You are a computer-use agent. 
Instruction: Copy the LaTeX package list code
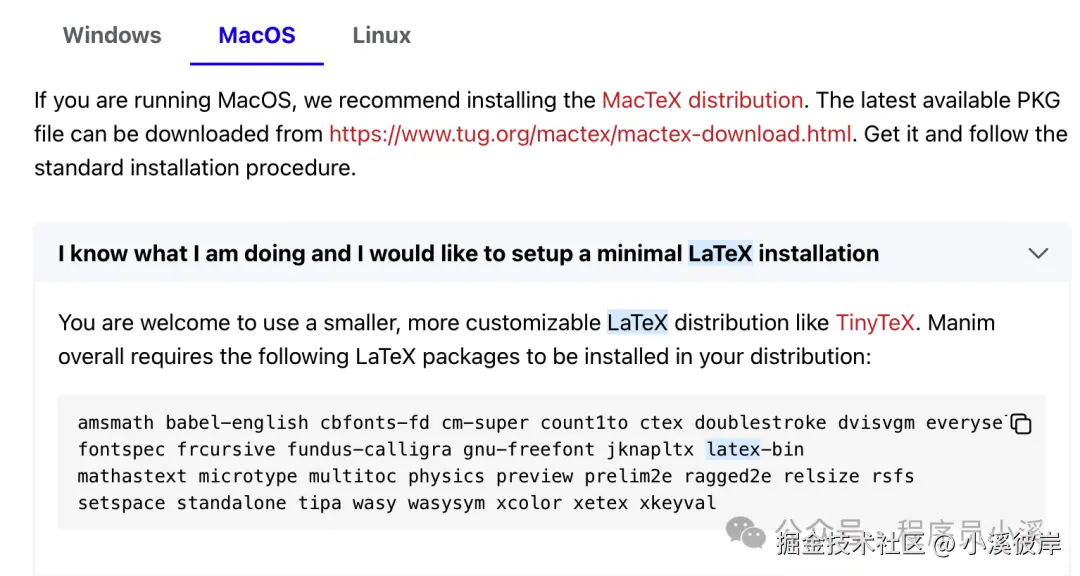pos(1021,424)
